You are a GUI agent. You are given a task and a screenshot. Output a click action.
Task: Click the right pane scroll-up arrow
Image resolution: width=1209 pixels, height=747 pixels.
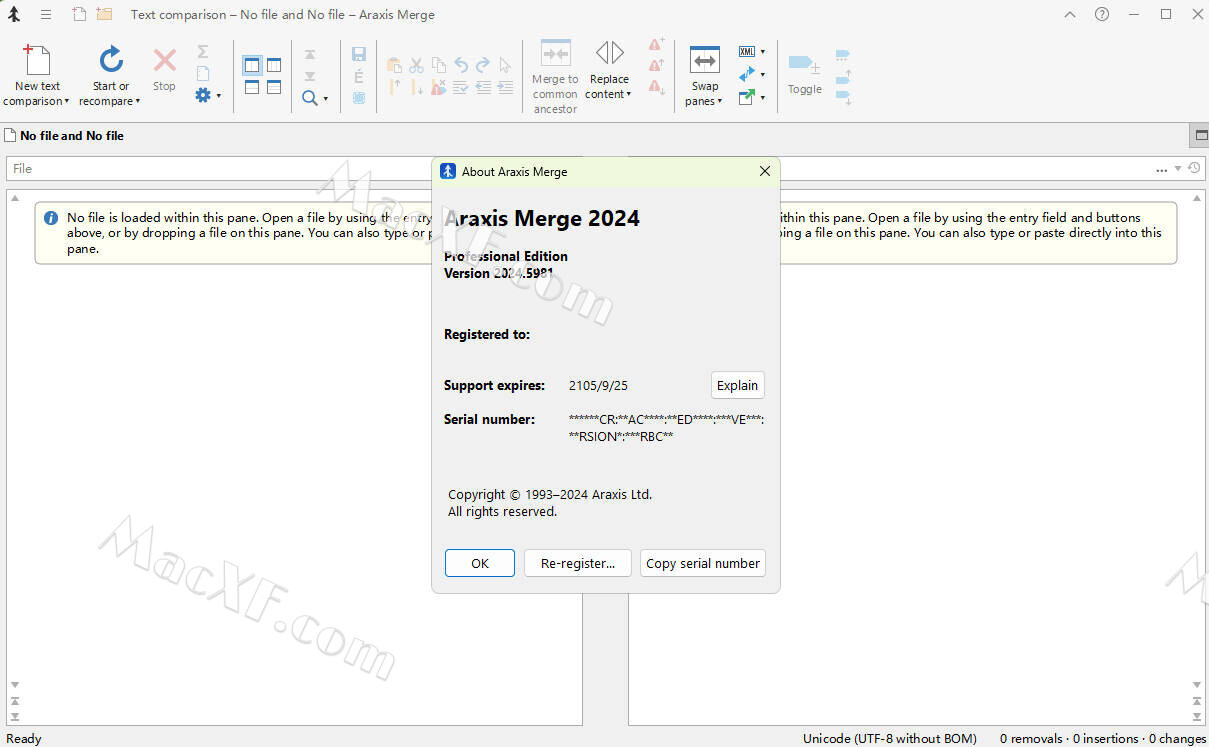tap(1198, 198)
